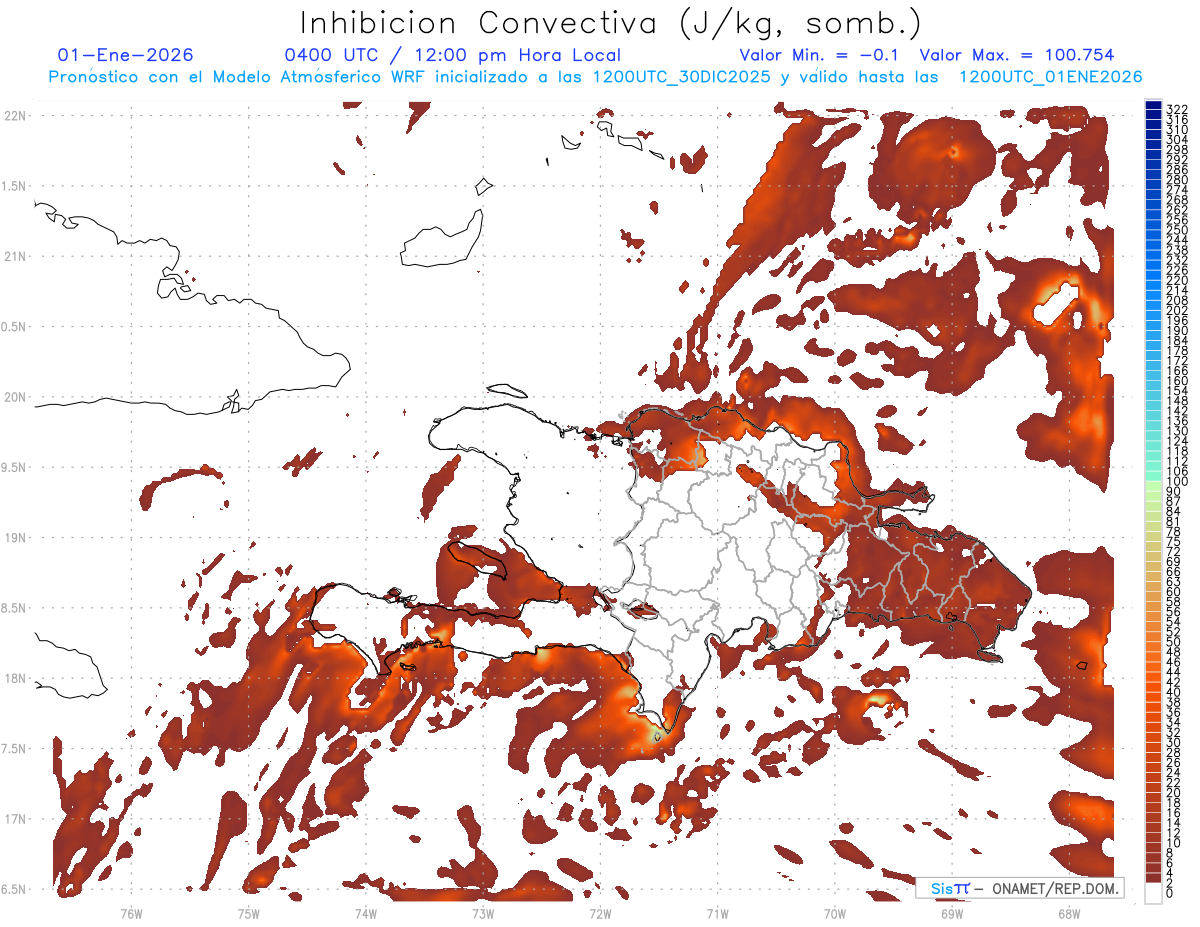Viewport: 1200px width, 927px height.
Task: Click the '71W' longitude label
Action: coord(717,913)
